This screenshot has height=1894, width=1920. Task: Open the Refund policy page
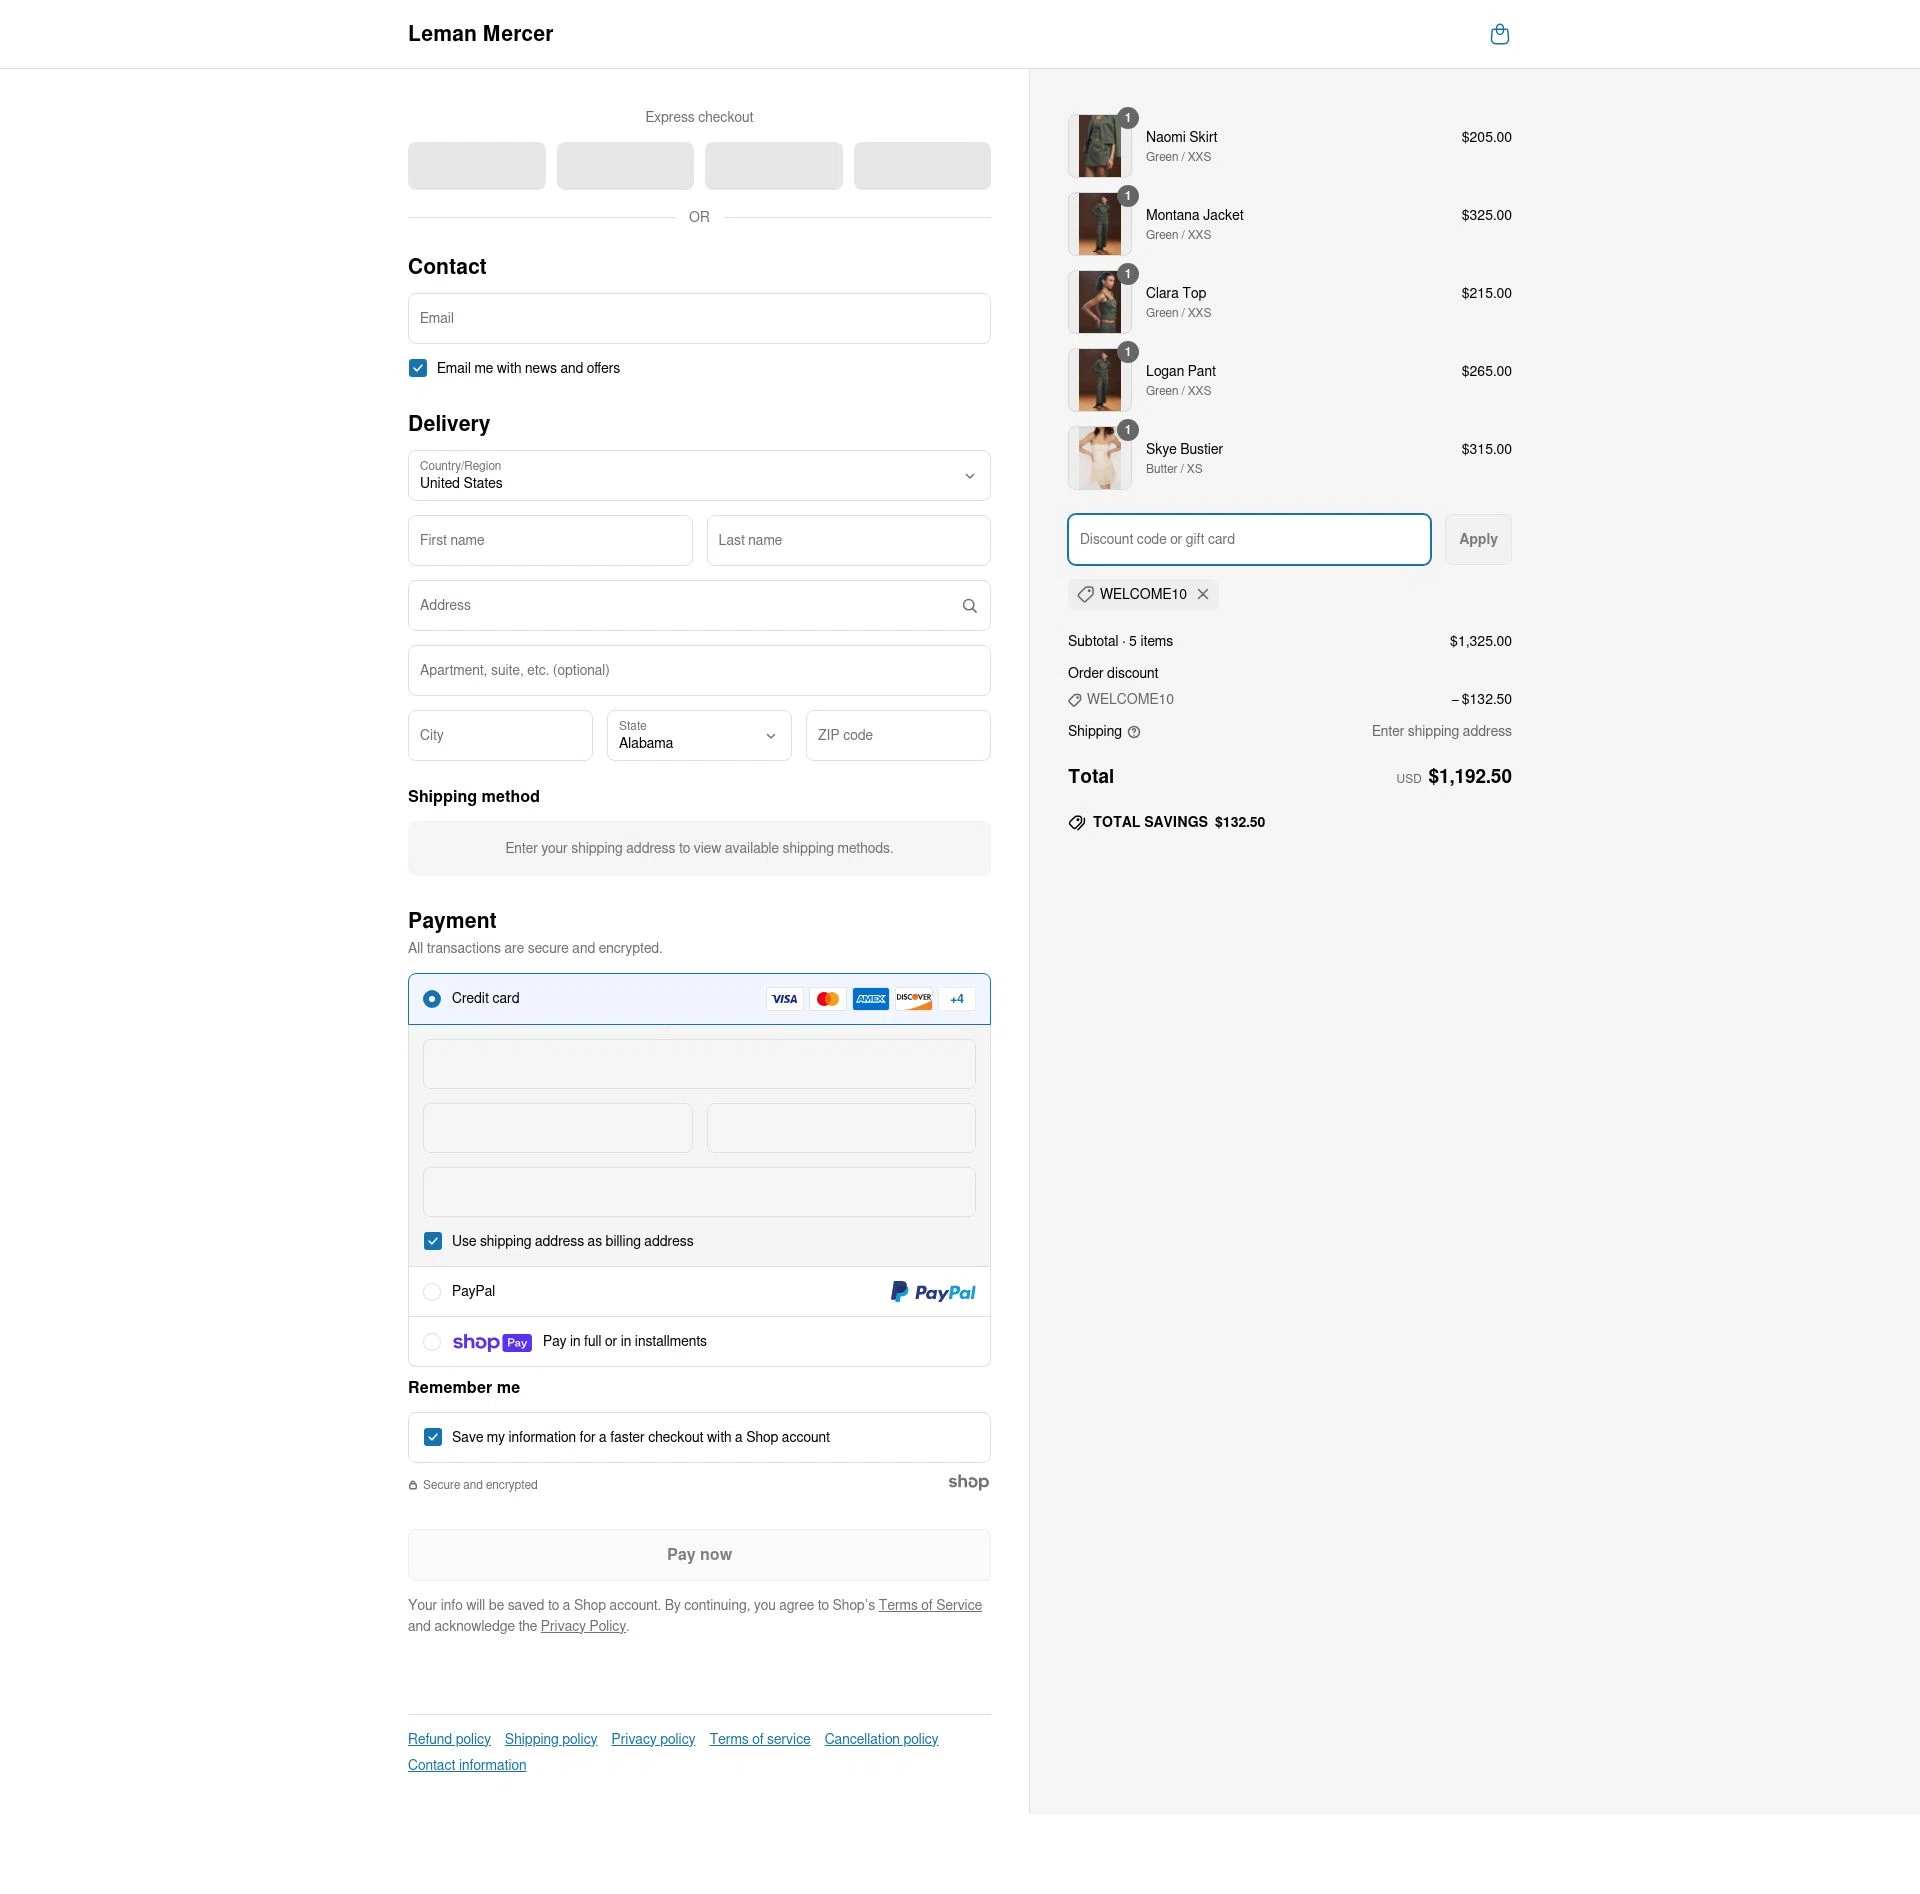click(x=448, y=1738)
